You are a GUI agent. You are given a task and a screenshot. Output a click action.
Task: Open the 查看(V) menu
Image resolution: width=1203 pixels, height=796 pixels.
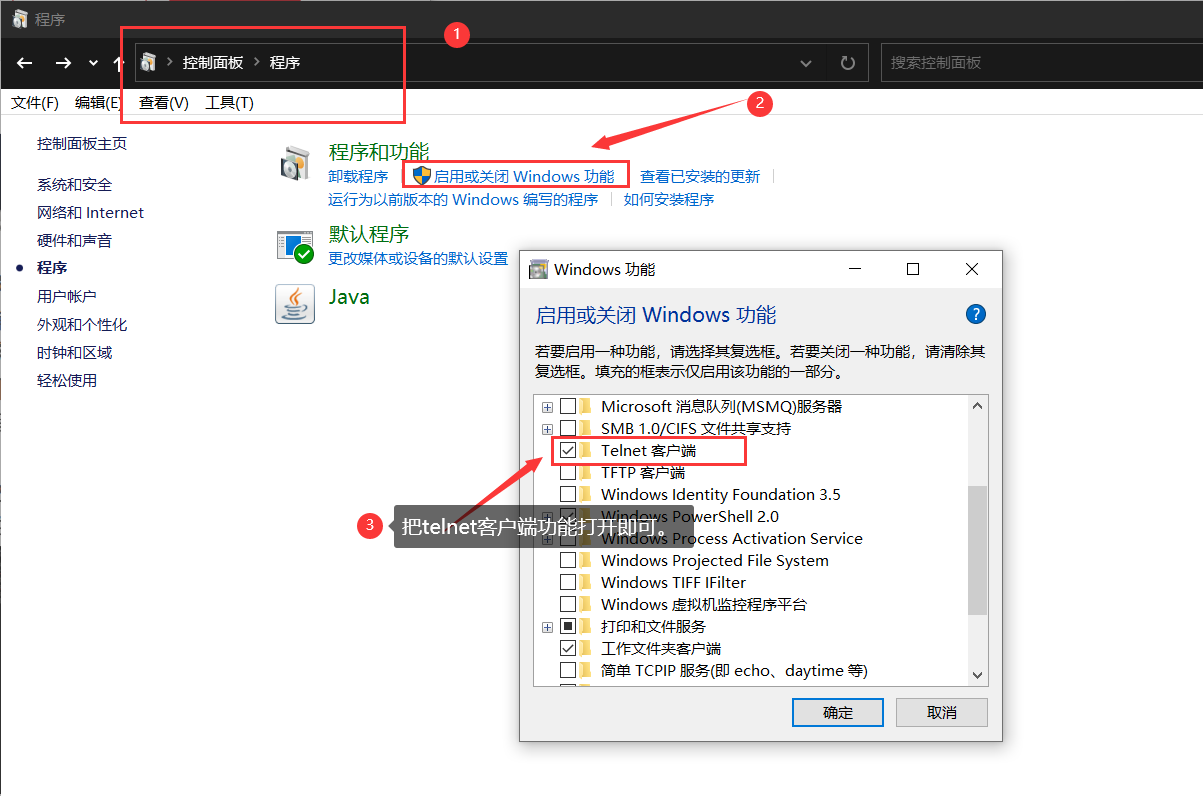pyautogui.click(x=164, y=103)
